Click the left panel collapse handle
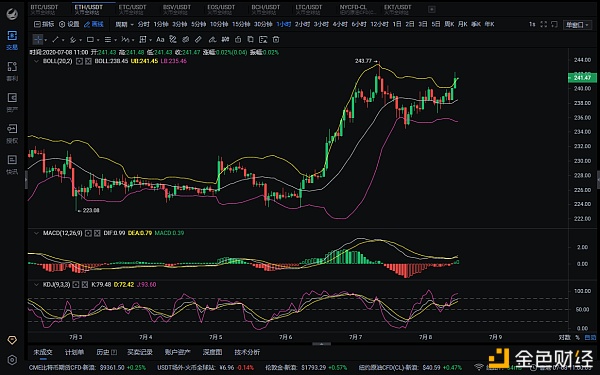The height and width of the screenshot is (375, 600). pyautogui.click(x=26, y=180)
